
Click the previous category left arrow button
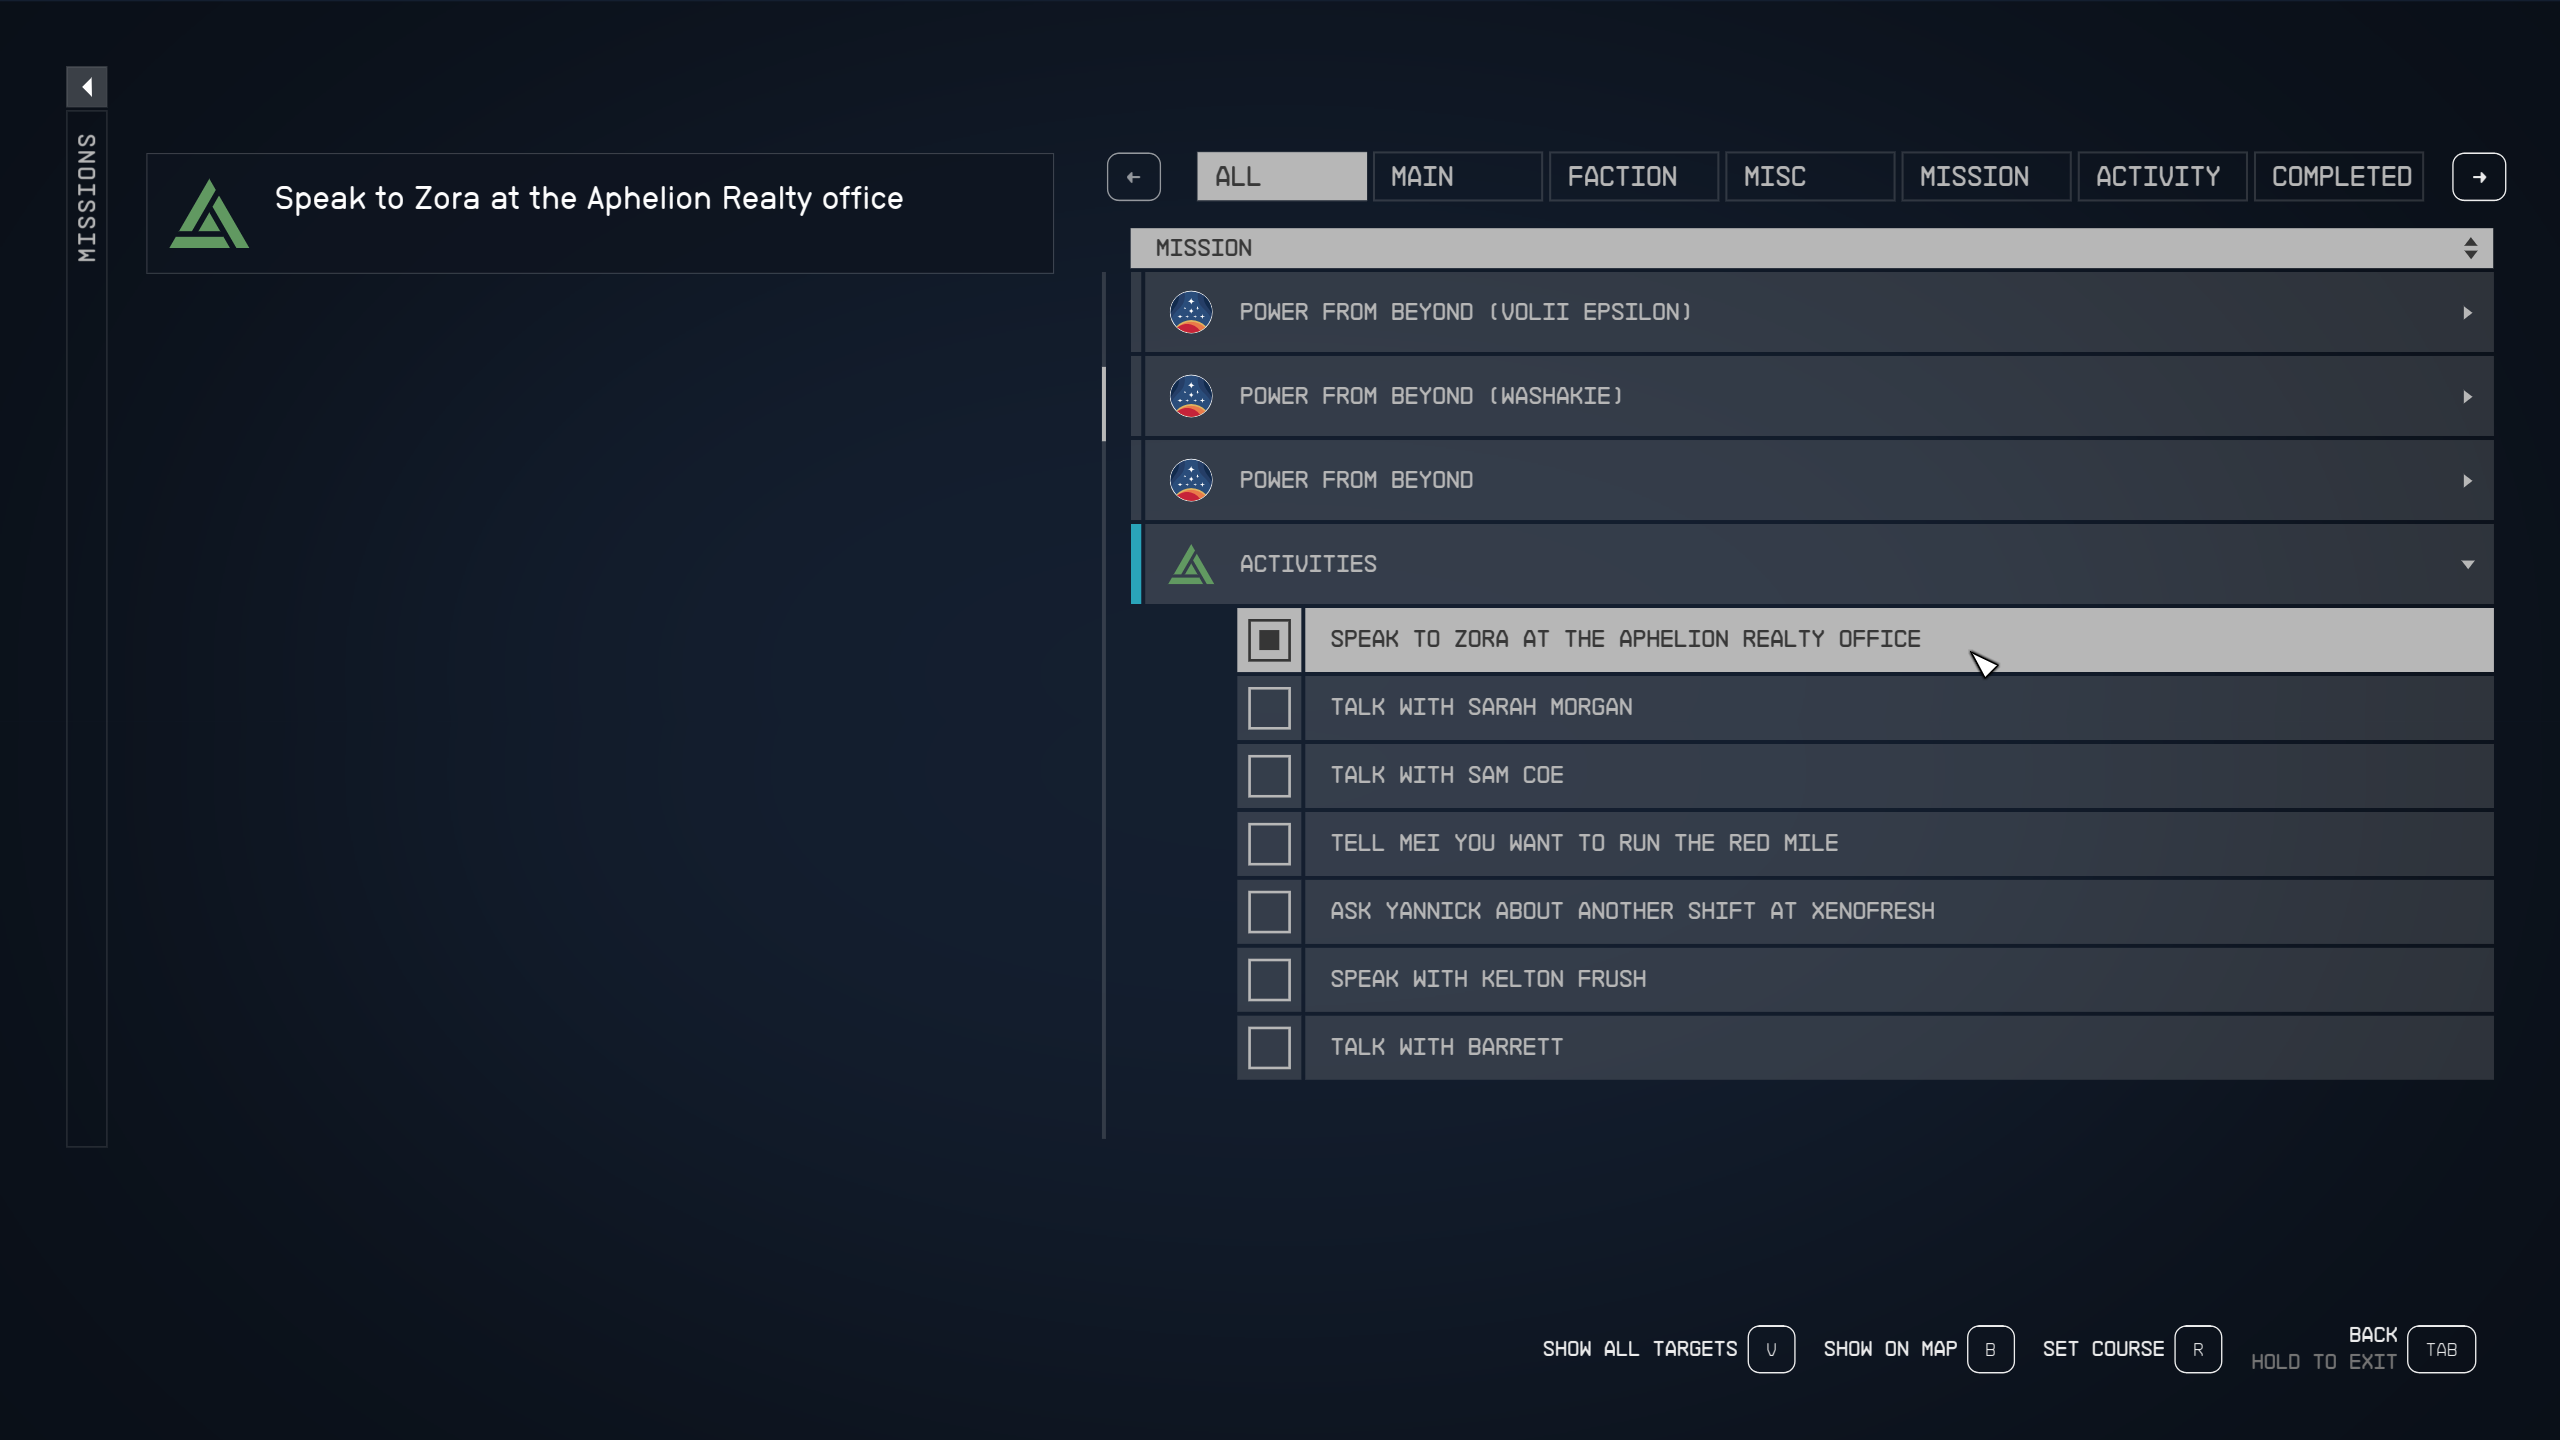pyautogui.click(x=1133, y=177)
